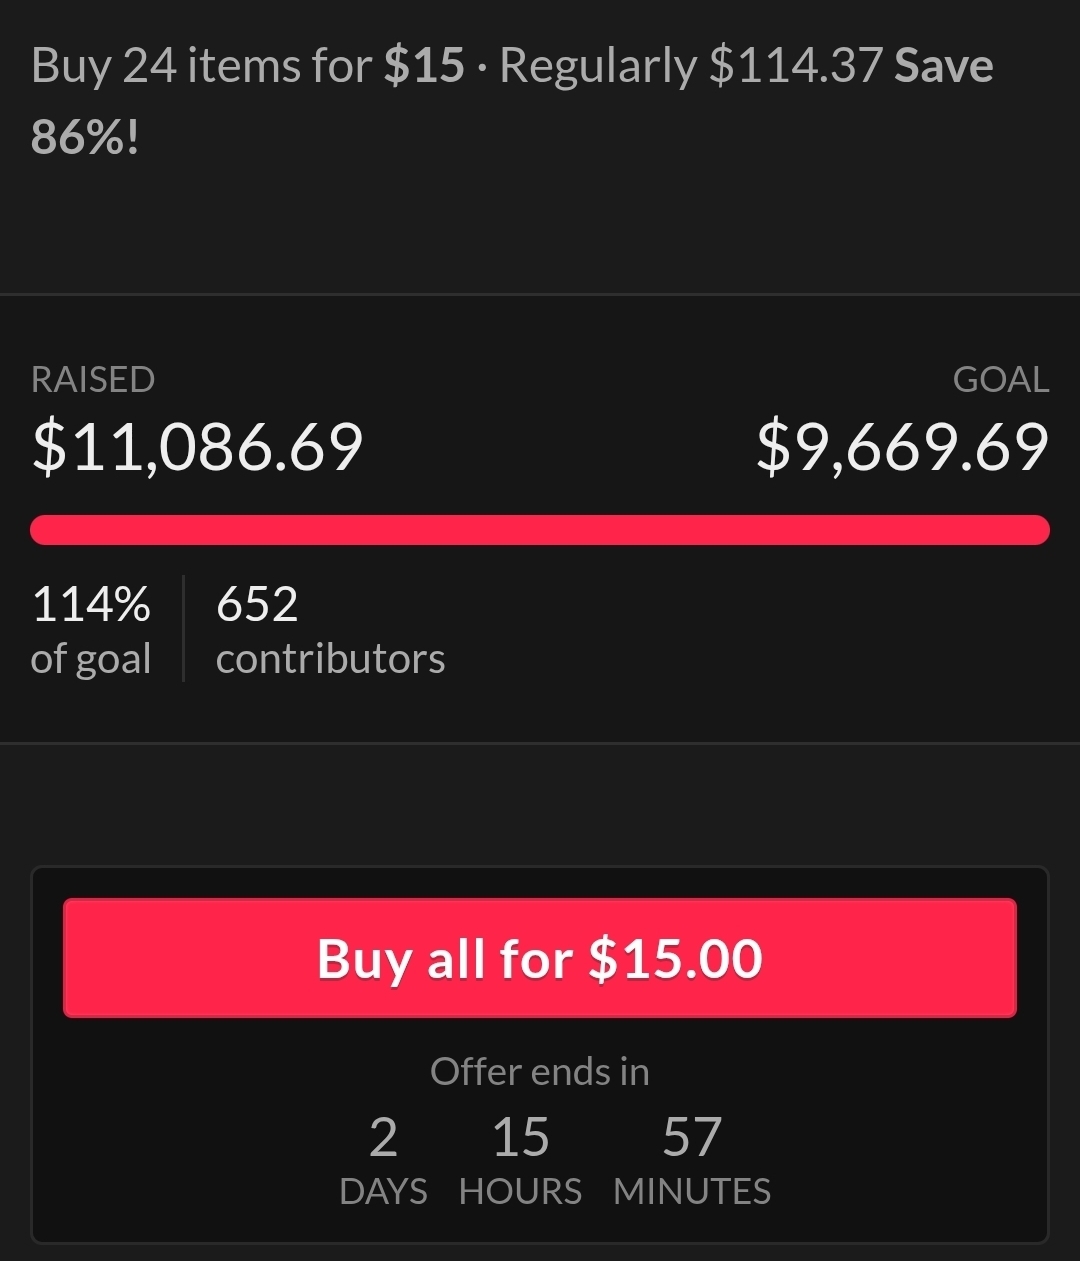1080x1261 pixels.
Task: Click the DAYS label under the countdown
Action: click(383, 1192)
